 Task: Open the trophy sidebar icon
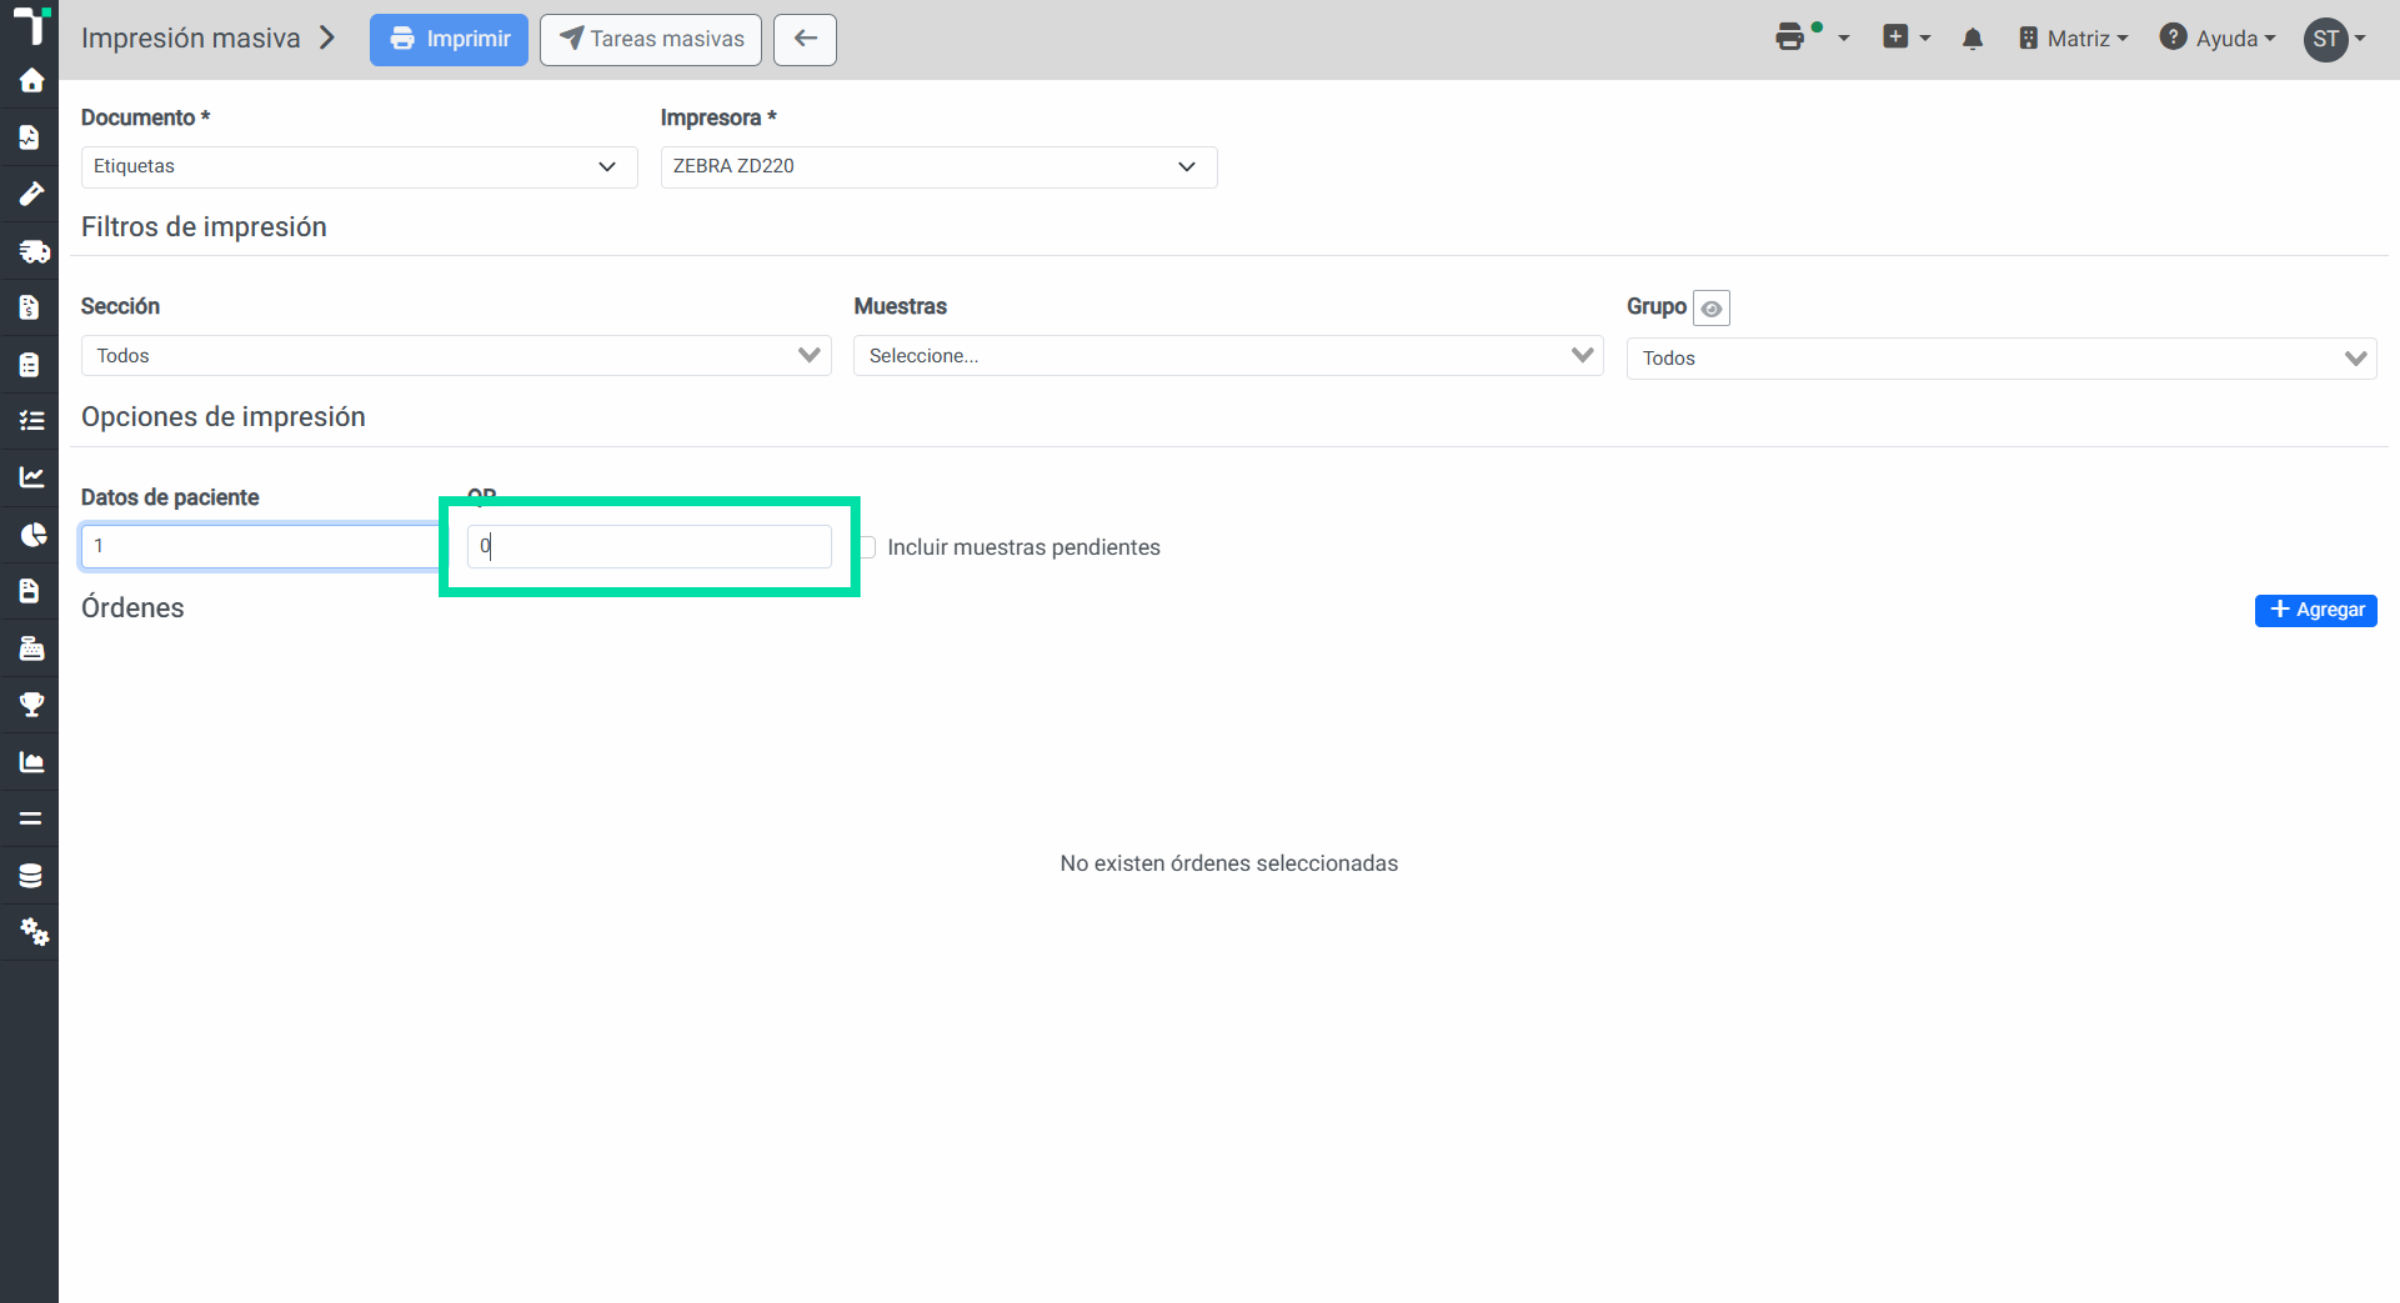(x=31, y=704)
